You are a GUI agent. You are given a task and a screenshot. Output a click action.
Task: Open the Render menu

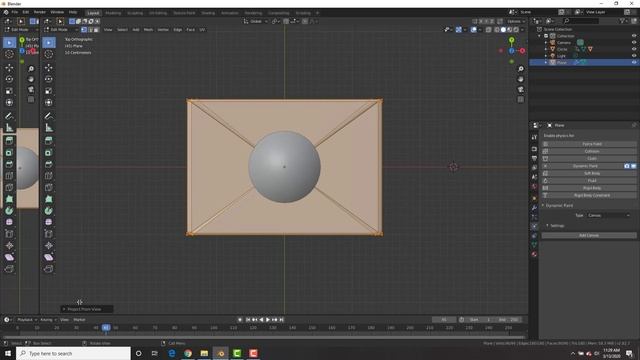40,12
